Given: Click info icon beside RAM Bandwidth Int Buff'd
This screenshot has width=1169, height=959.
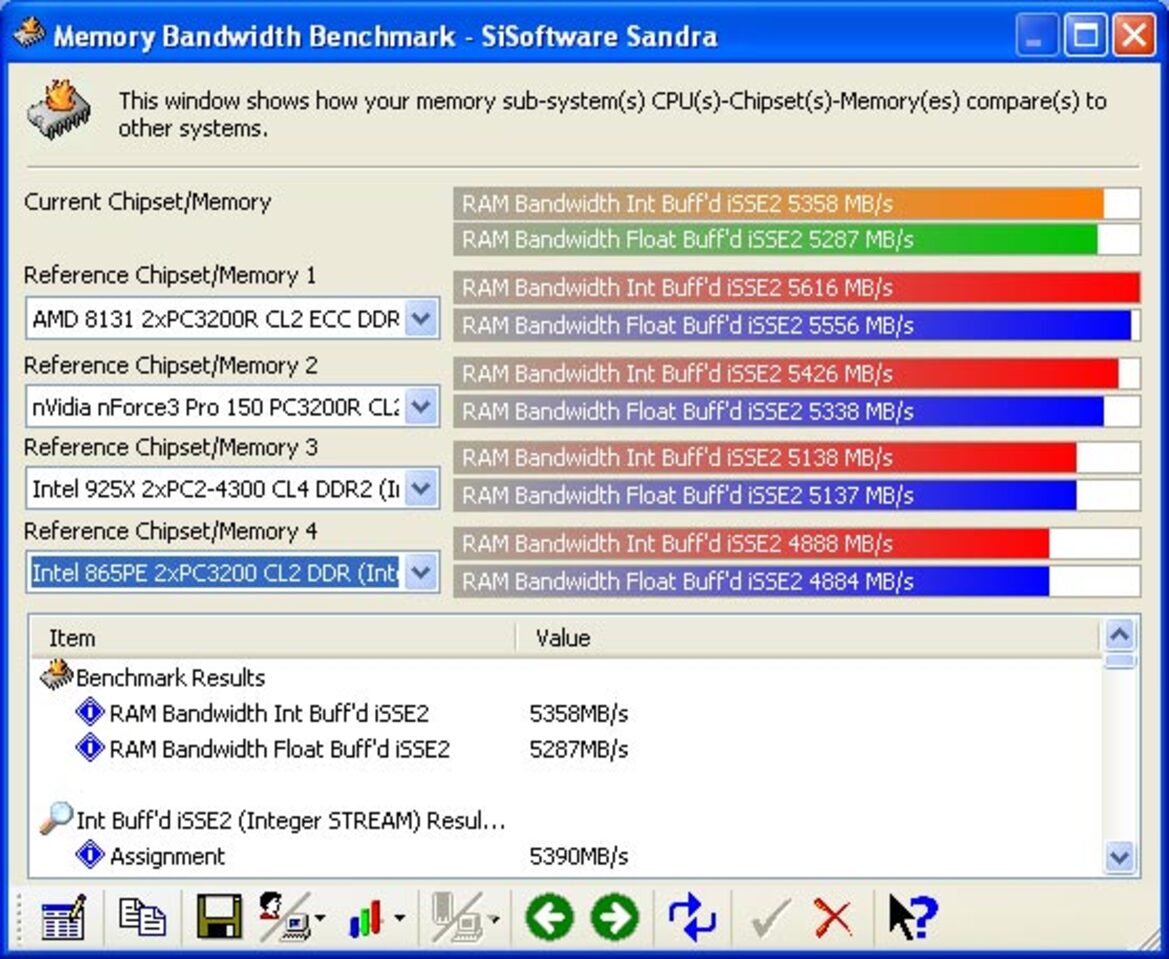Looking at the screenshot, I should point(90,712).
